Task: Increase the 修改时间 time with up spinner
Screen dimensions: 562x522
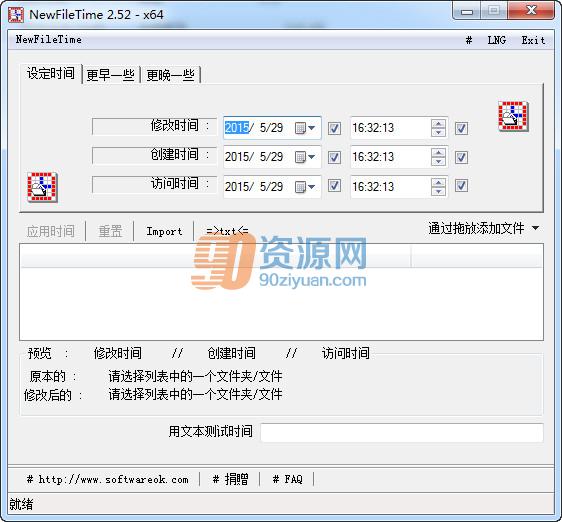Action: [x=438, y=124]
